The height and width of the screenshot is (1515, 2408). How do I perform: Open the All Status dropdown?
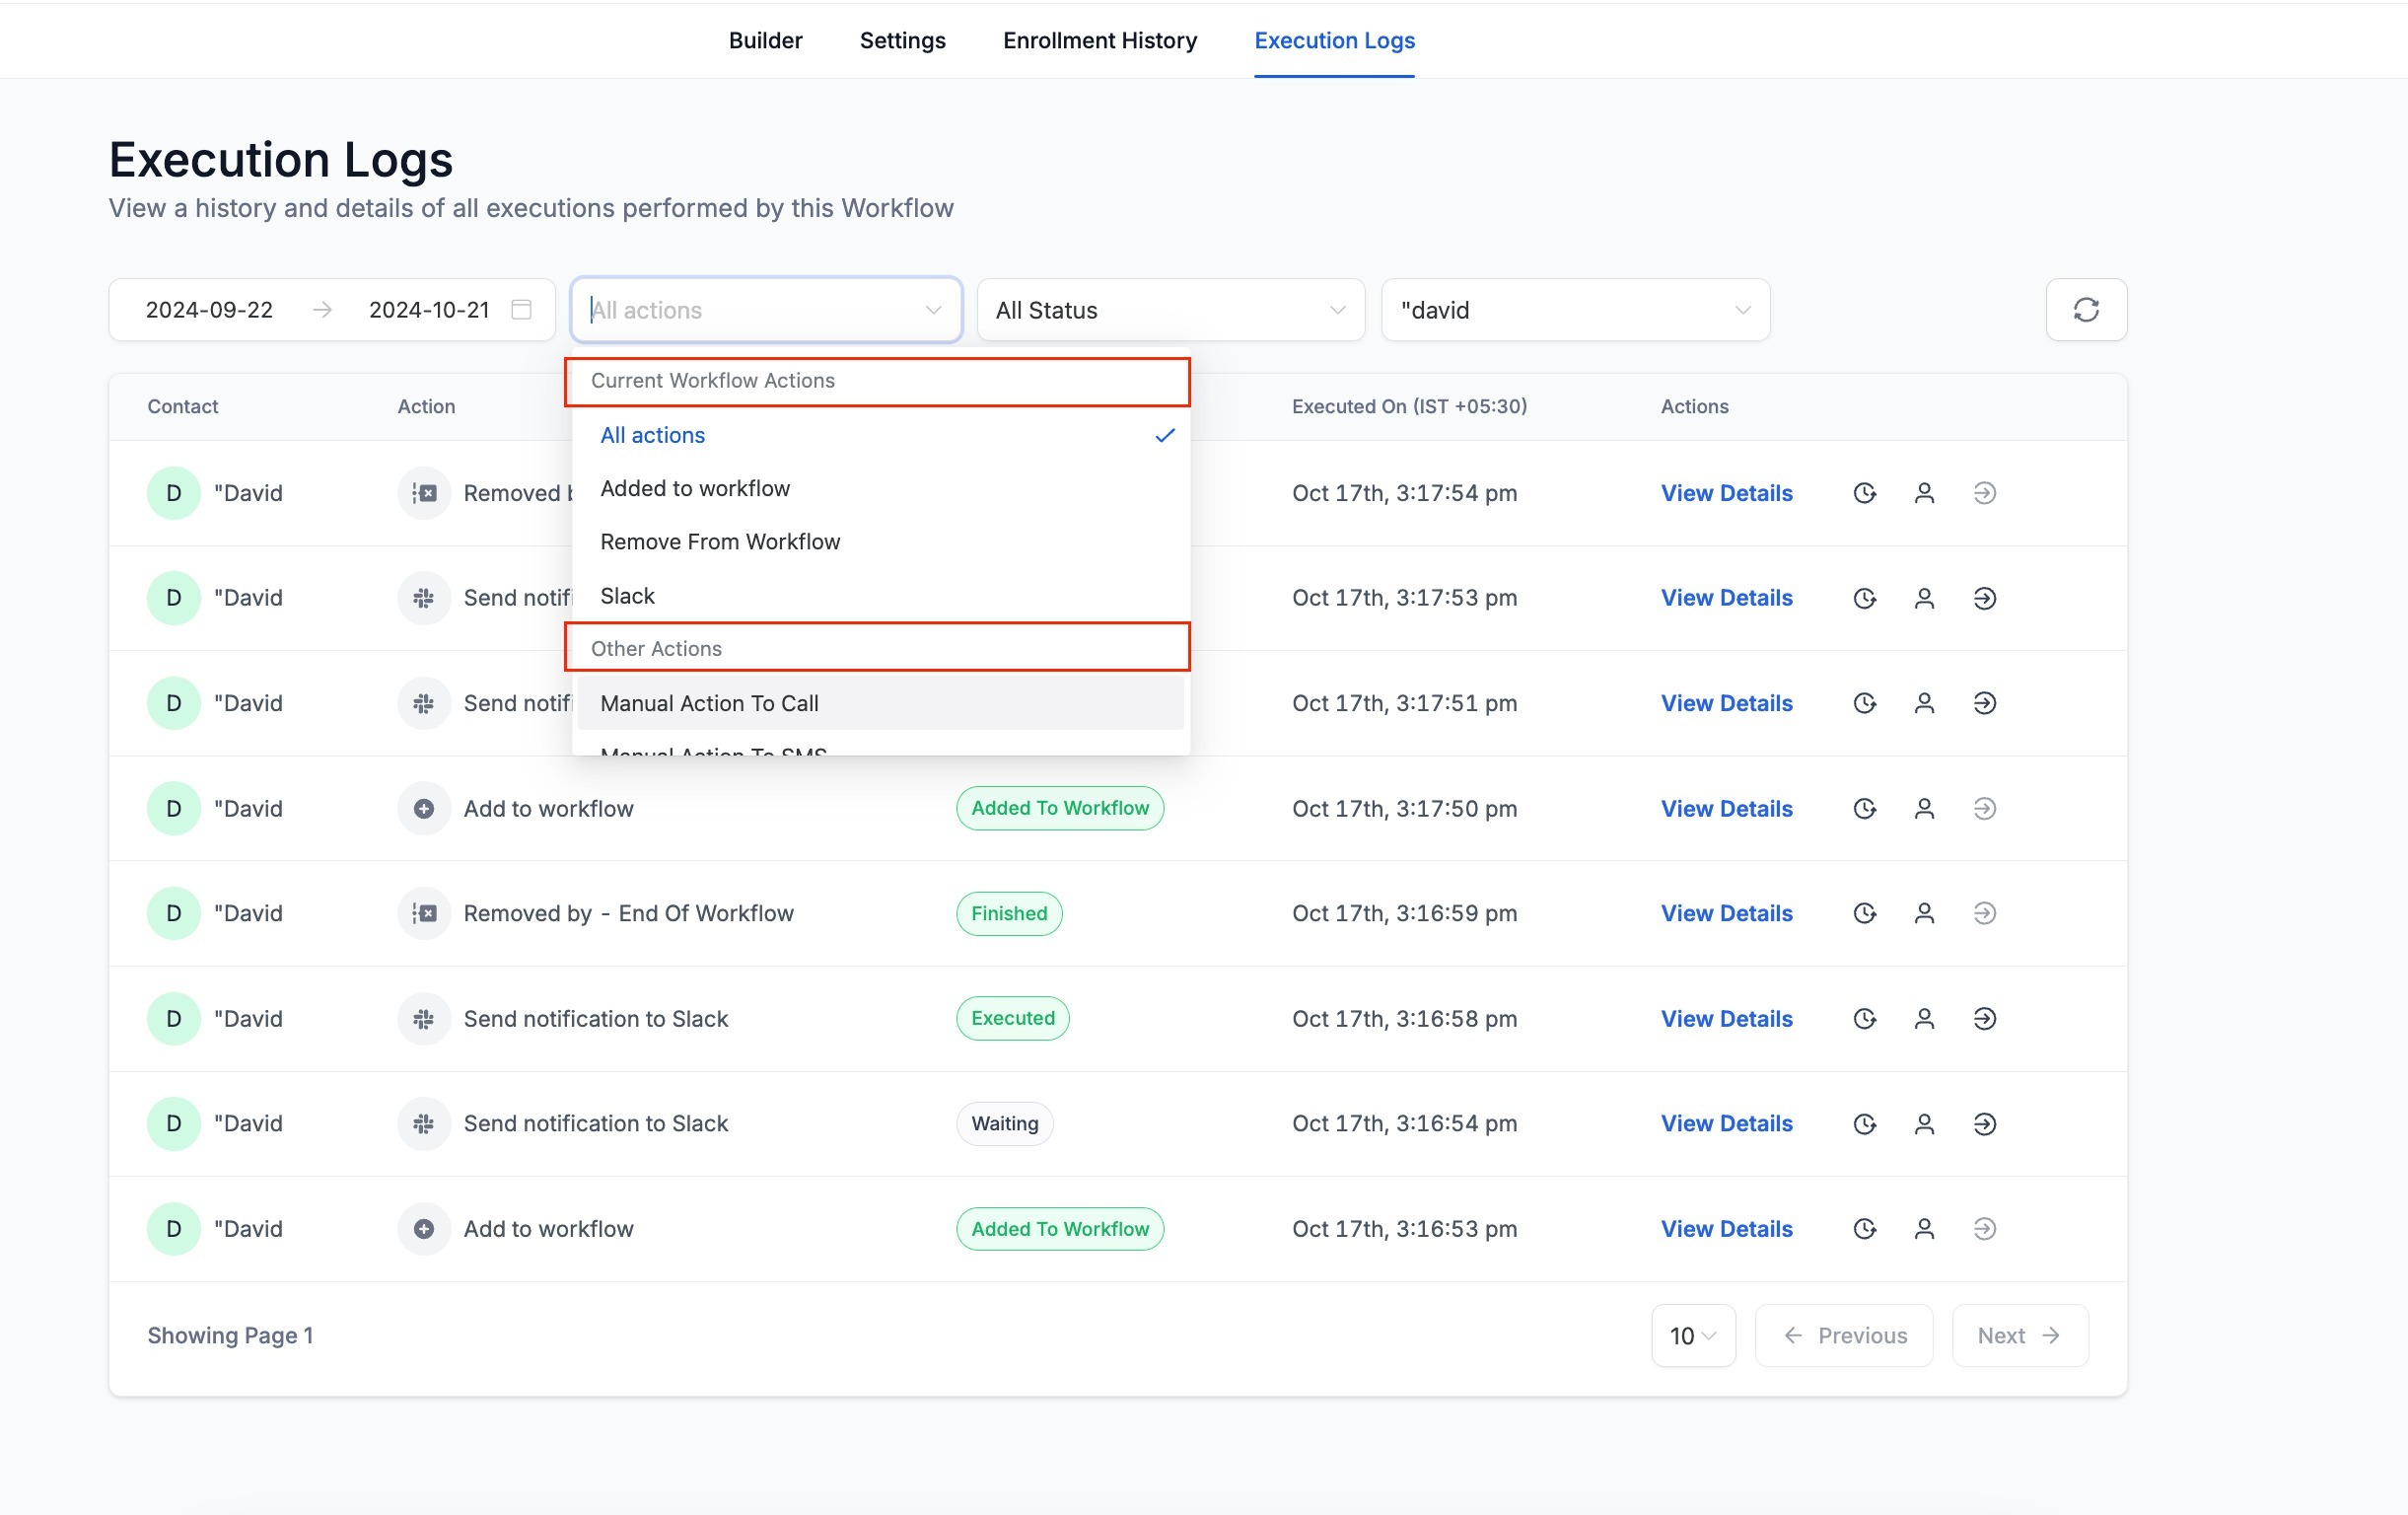1170,310
